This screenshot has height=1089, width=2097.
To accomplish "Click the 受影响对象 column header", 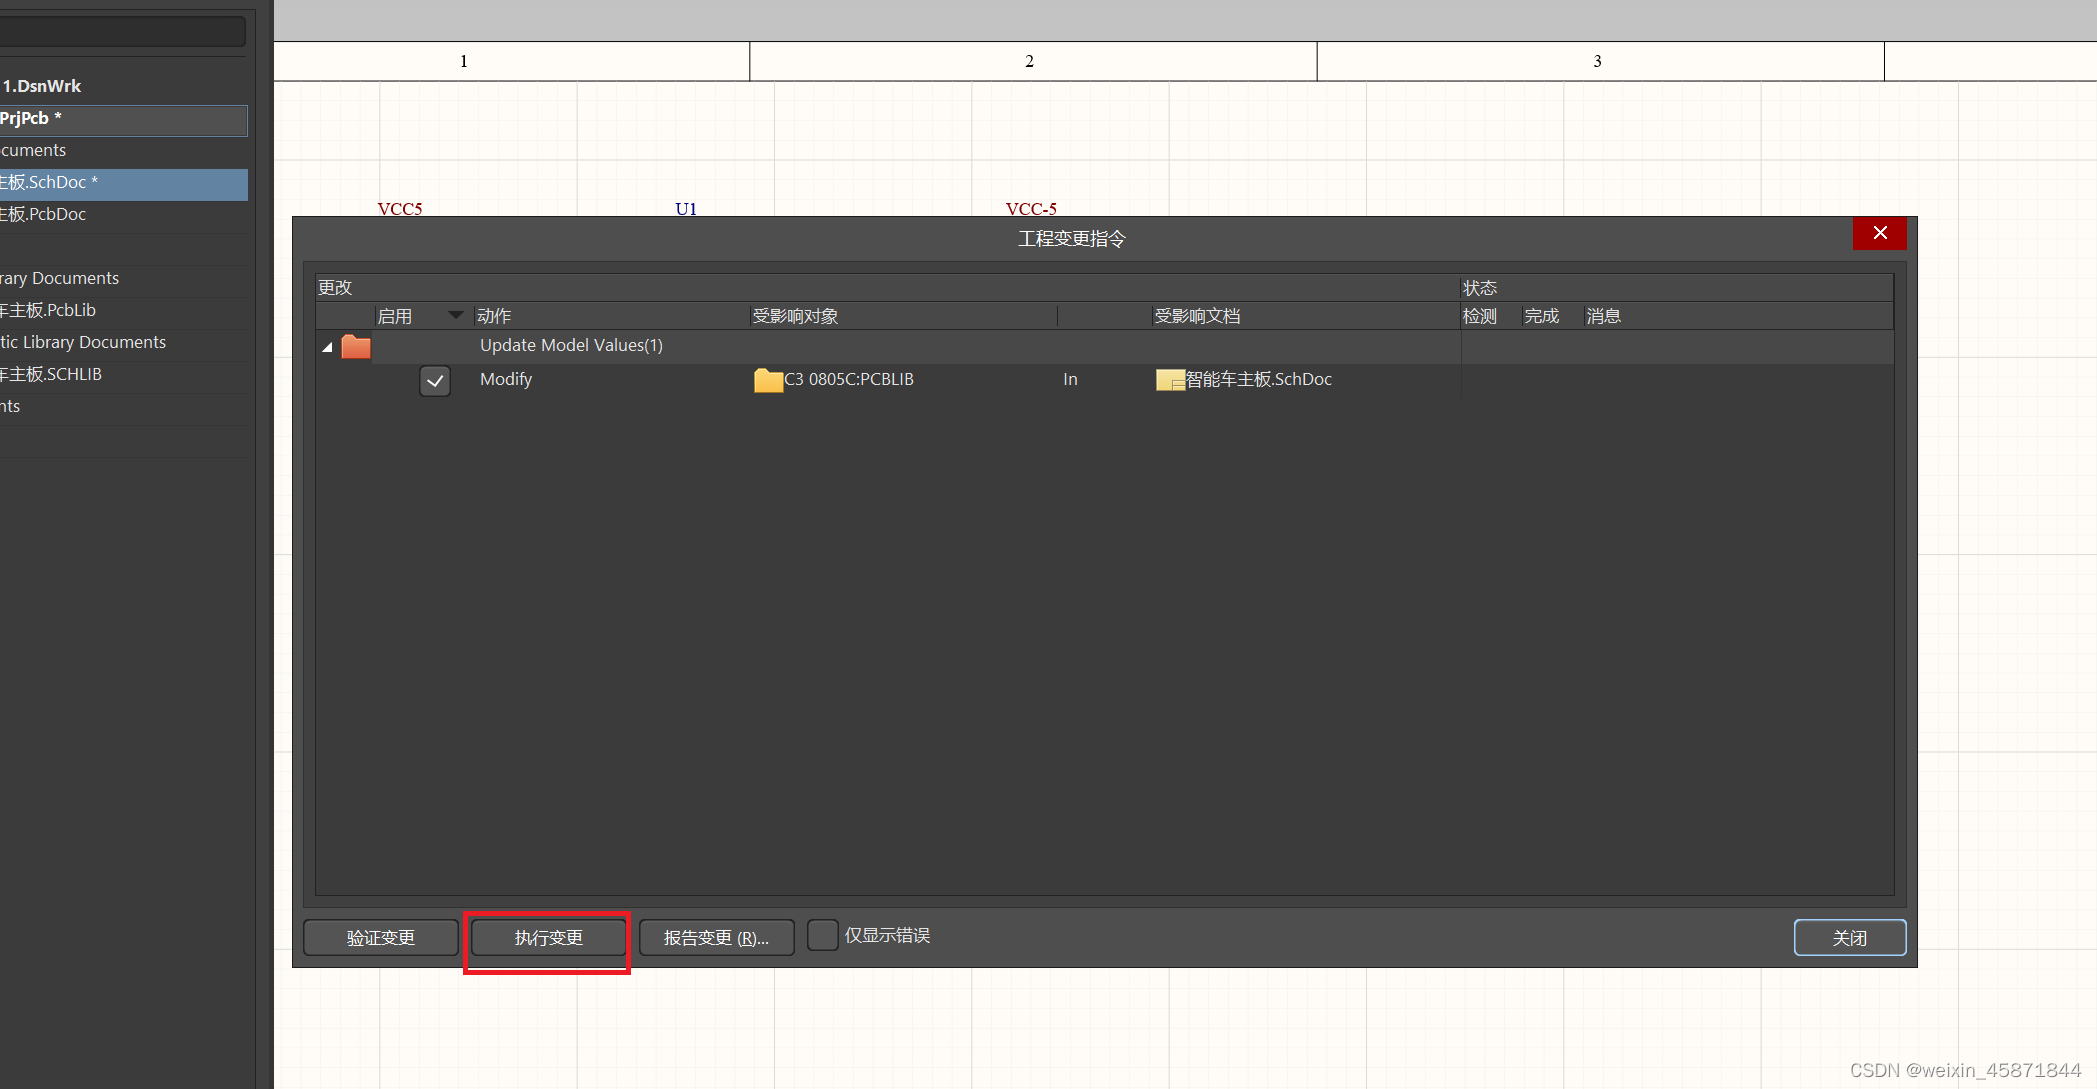I will pyautogui.click(x=796, y=316).
